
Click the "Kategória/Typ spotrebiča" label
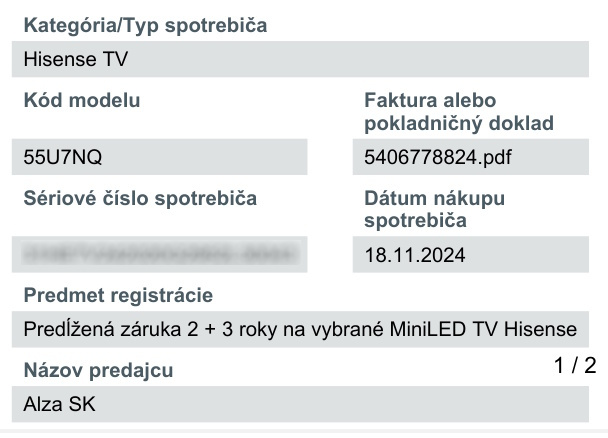tap(144, 24)
